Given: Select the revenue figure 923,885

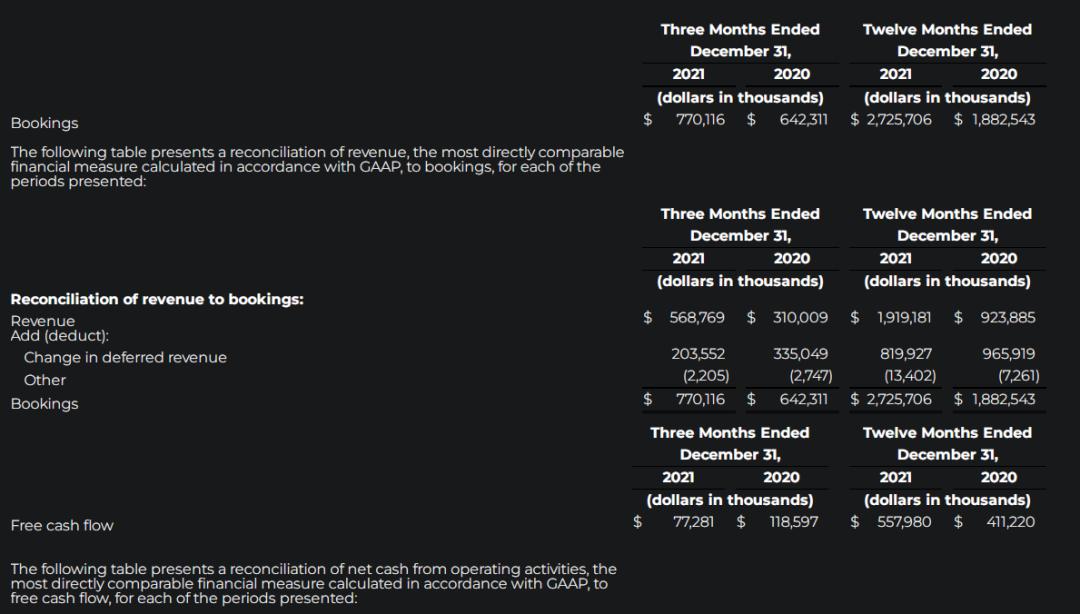Looking at the screenshot, I should pos(1007,317).
